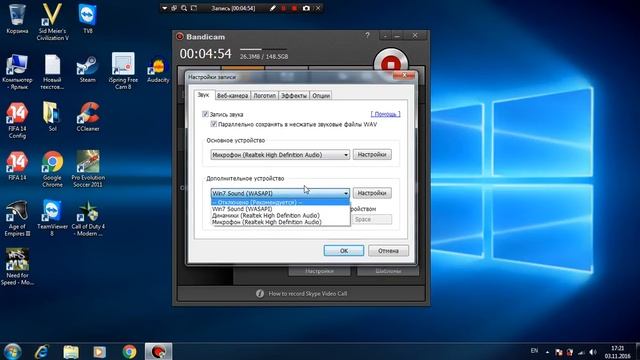
Task: Switch to the Логотип tab
Action: 264,96
